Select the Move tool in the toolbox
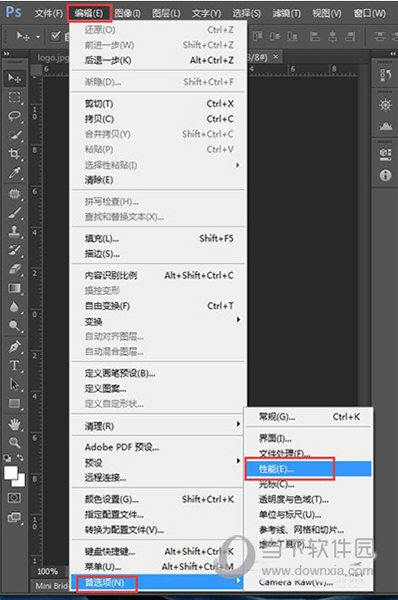 pos(15,78)
